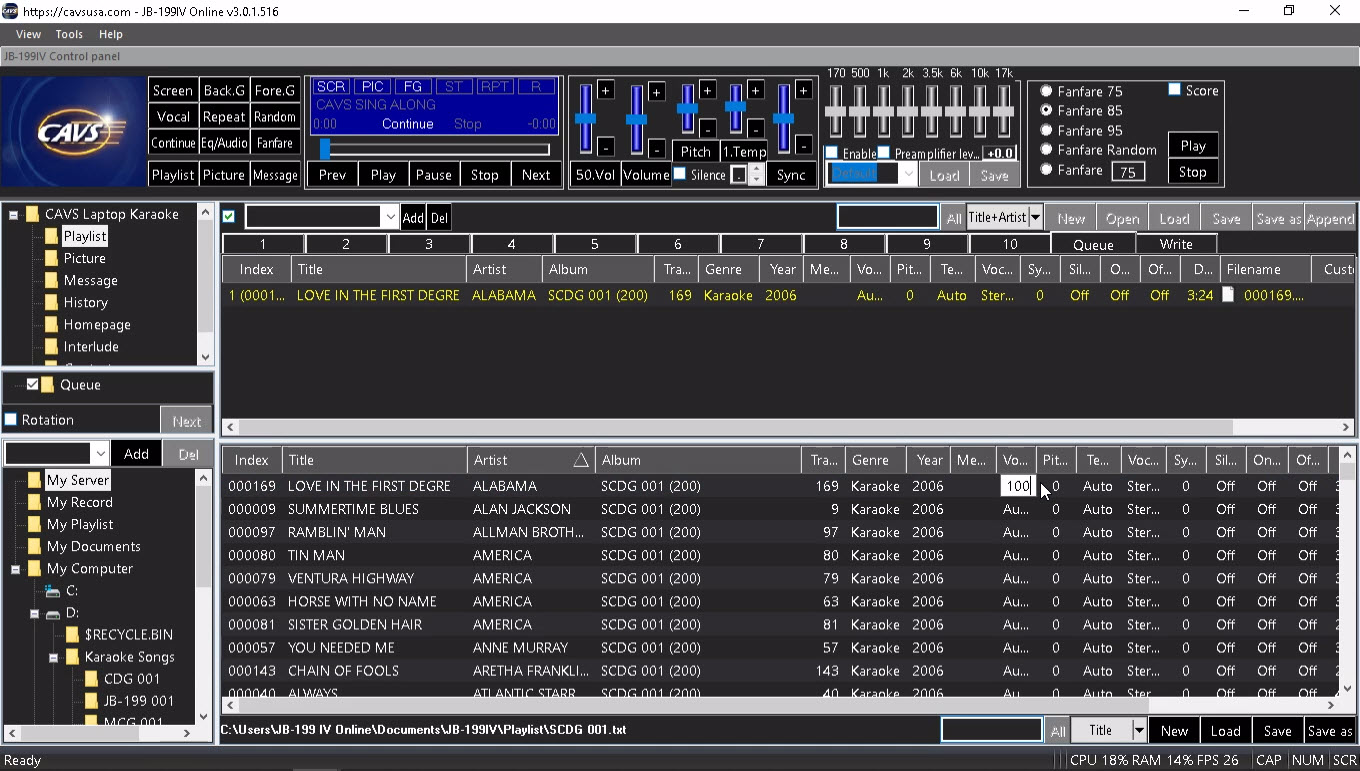Open the playlist name dropdown beside Add/Del
The height and width of the screenshot is (771, 1360).
(389, 217)
